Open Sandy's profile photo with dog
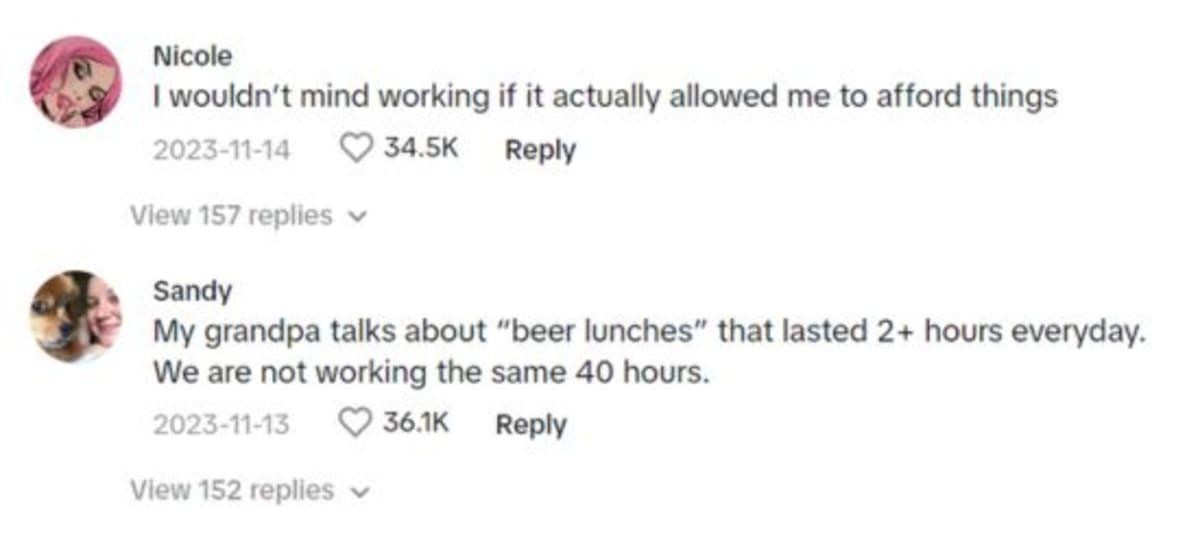The height and width of the screenshot is (545, 1200). 76,316
